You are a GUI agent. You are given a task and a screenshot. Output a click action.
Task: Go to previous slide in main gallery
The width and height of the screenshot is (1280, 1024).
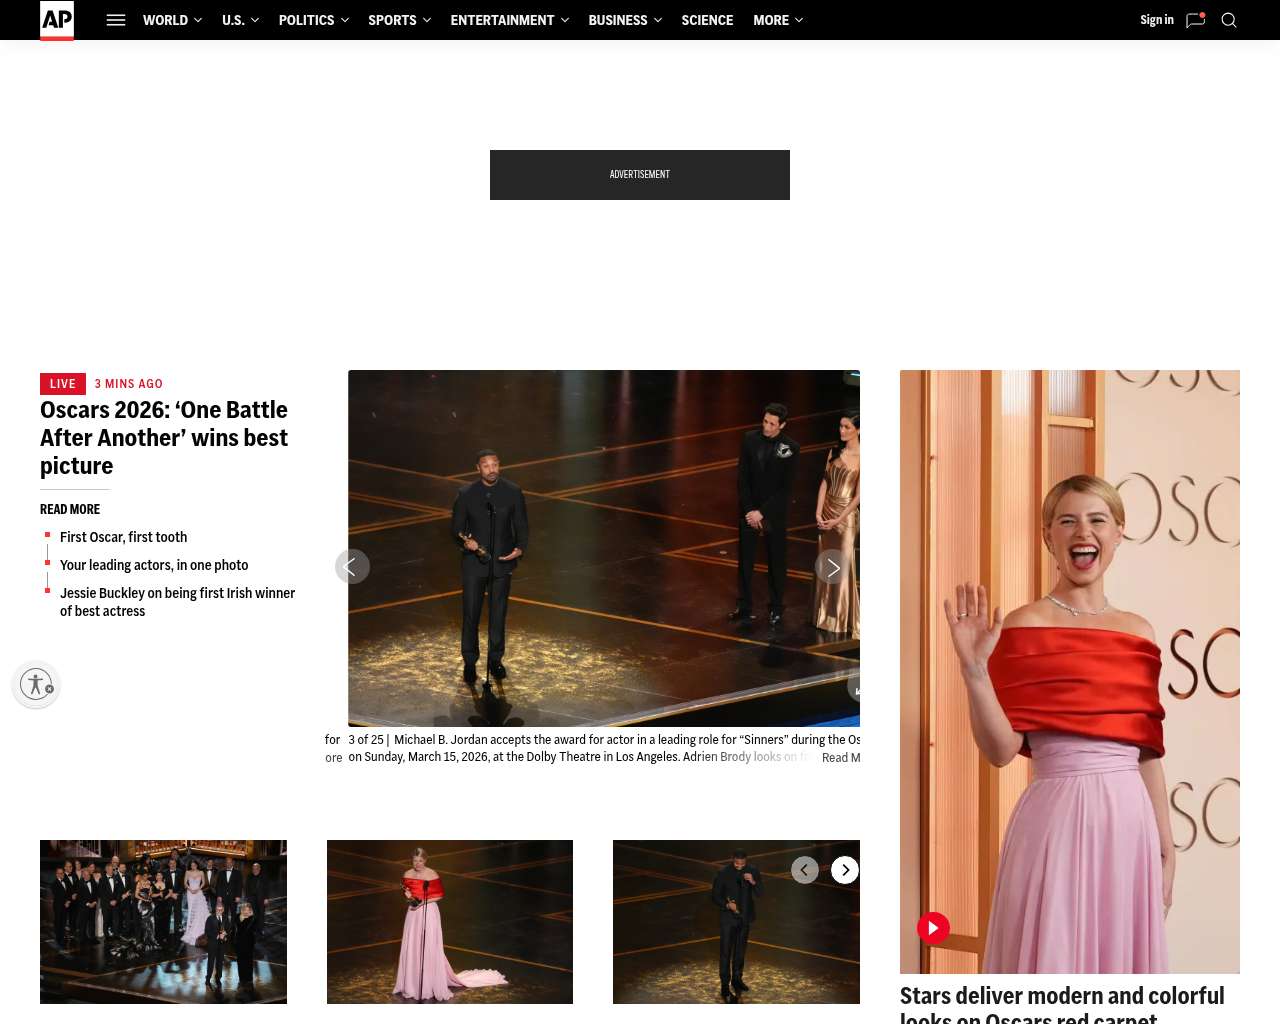point(352,567)
